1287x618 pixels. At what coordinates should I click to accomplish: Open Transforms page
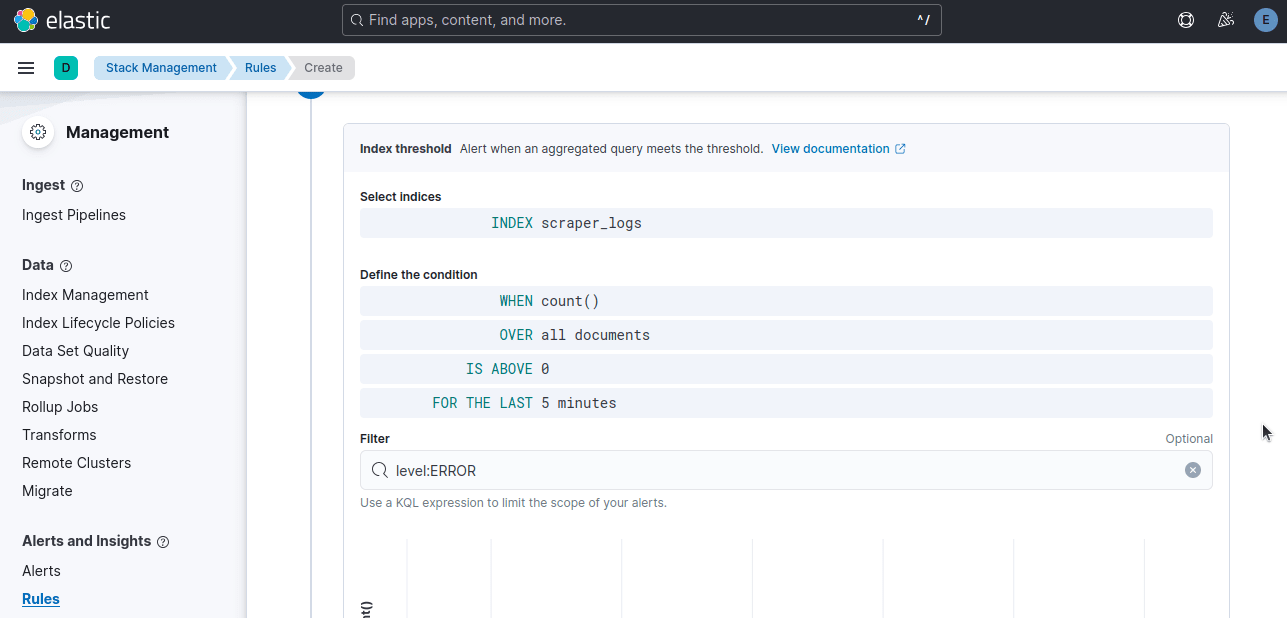(x=59, y=435)
